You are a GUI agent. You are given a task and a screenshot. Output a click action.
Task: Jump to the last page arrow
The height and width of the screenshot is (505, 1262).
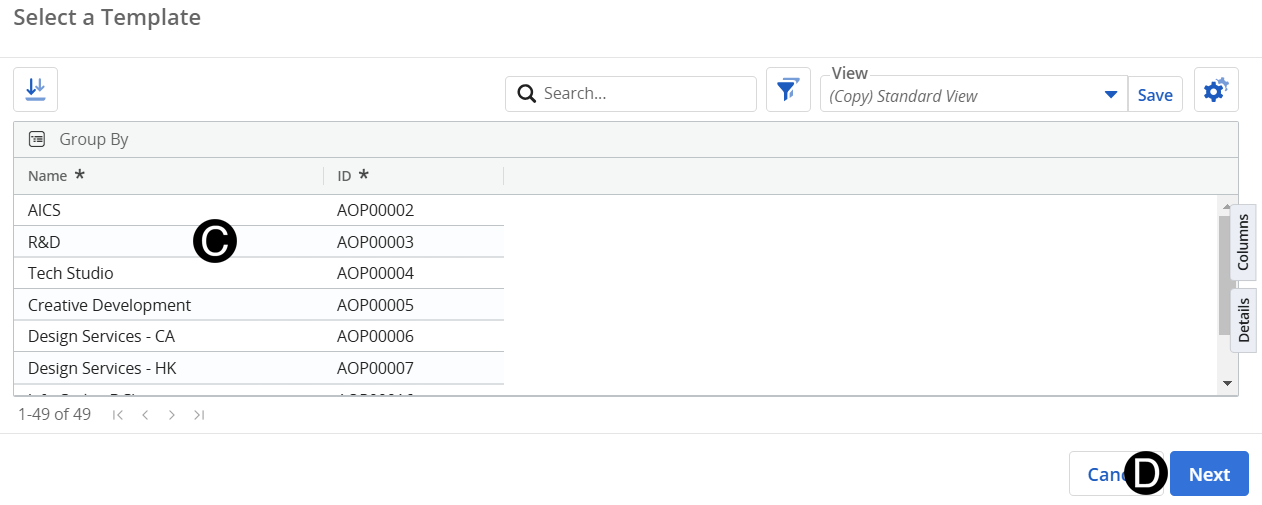(199, 414)
